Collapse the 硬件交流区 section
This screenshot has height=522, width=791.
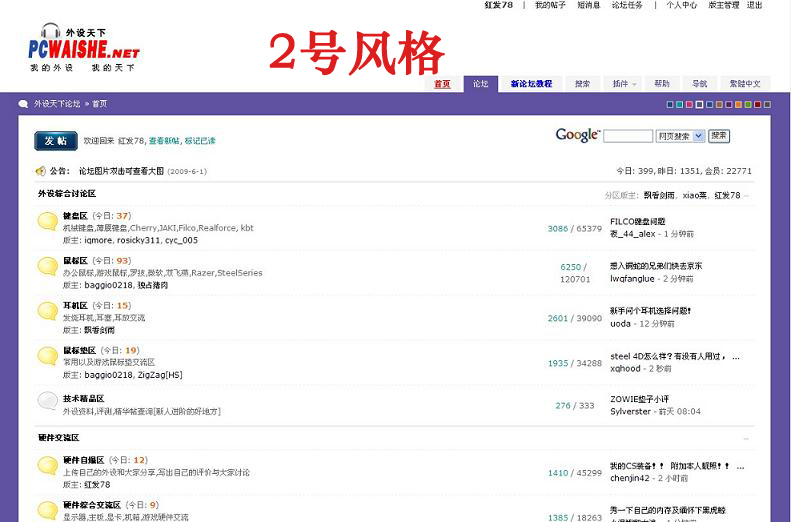746,439
